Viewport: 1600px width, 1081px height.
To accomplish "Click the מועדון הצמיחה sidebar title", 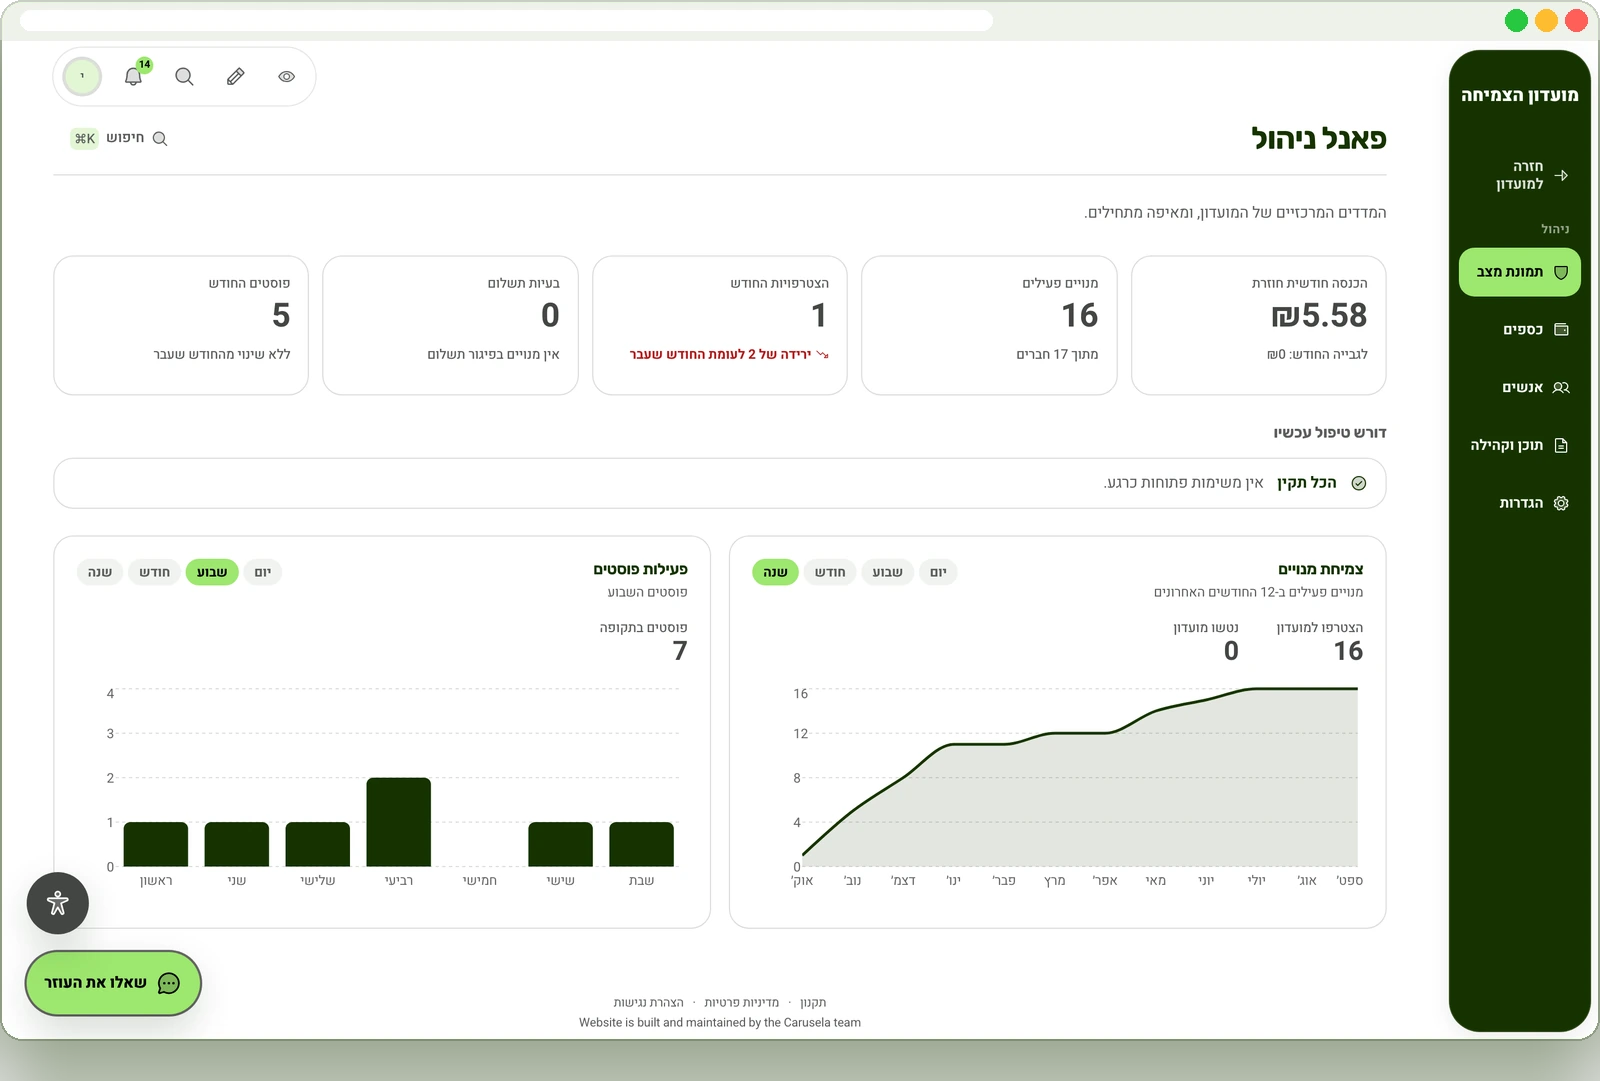I will pyautogui.click(x=1519, y=95).
